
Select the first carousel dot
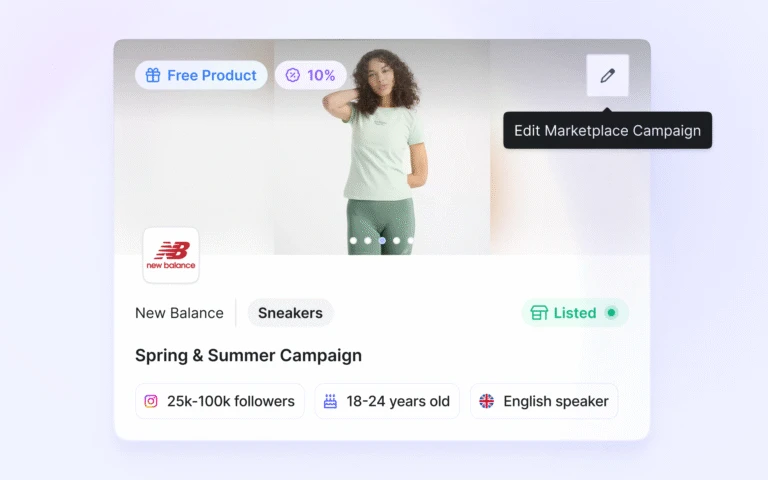pos(353,240)
